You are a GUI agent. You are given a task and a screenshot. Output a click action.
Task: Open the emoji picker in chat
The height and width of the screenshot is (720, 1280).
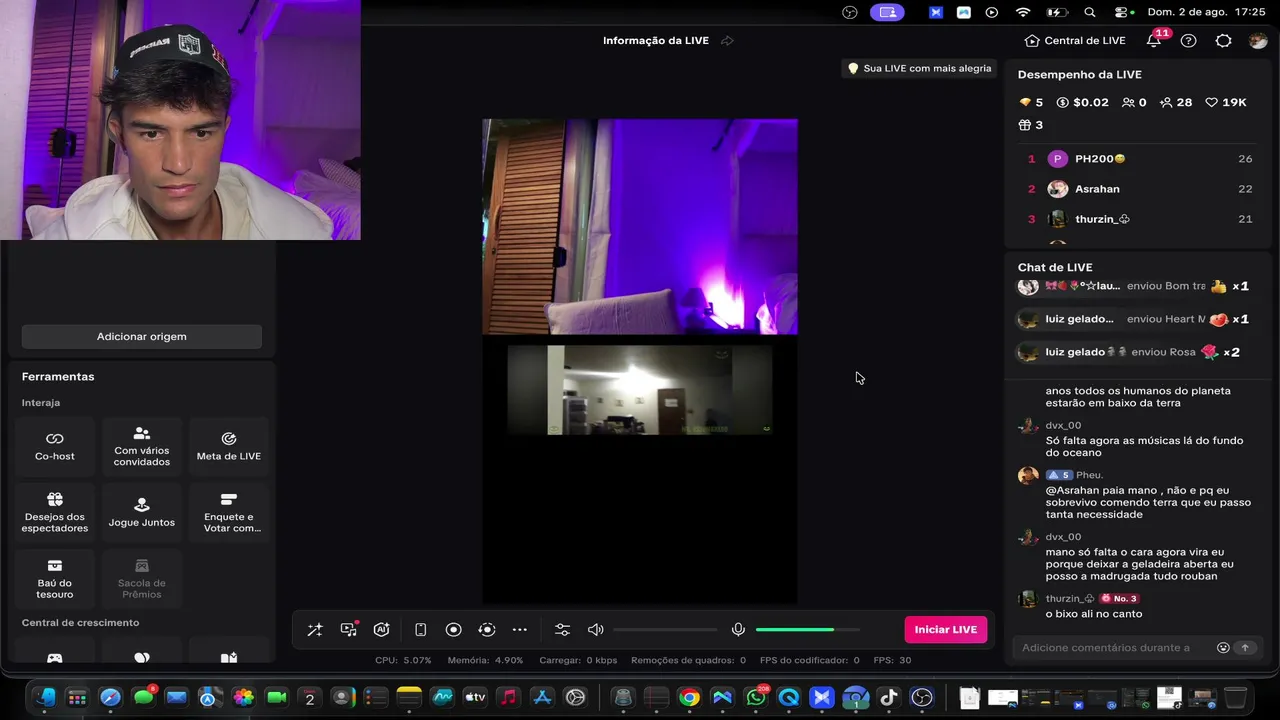[1223, 648]
